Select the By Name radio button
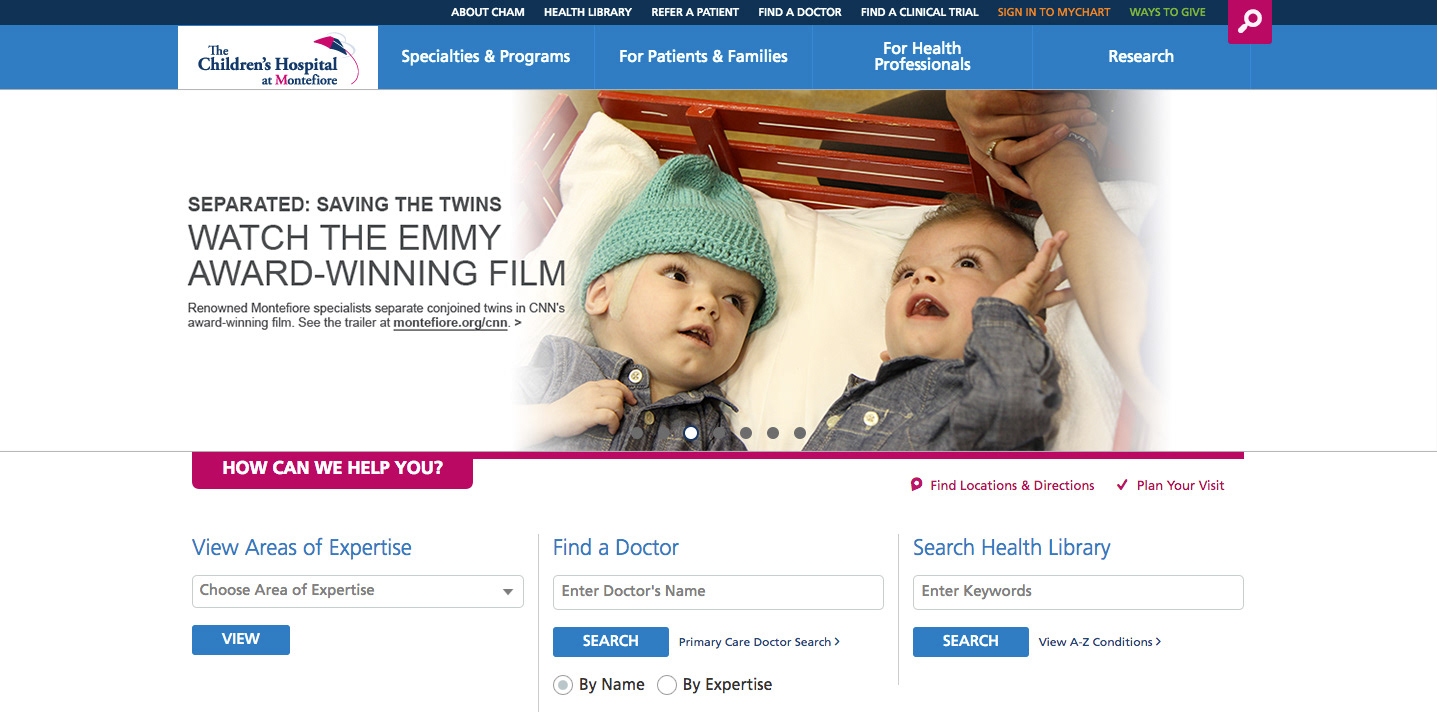Viewport: 1437px width, 712px height. (564, 685)
